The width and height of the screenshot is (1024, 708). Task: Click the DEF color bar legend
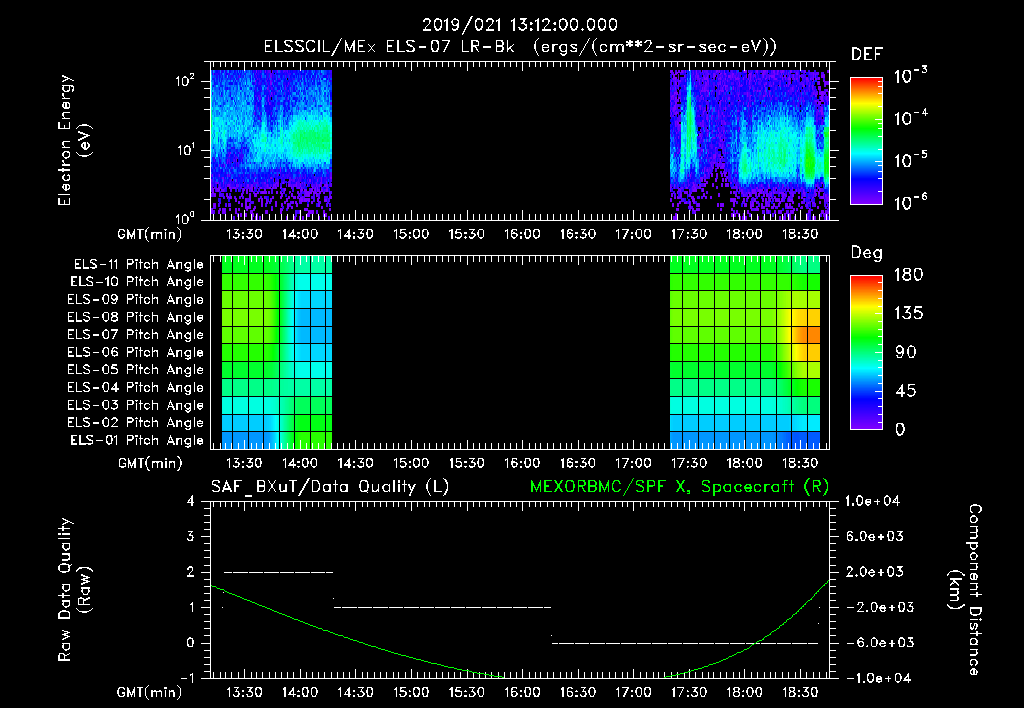coord(866,141)
